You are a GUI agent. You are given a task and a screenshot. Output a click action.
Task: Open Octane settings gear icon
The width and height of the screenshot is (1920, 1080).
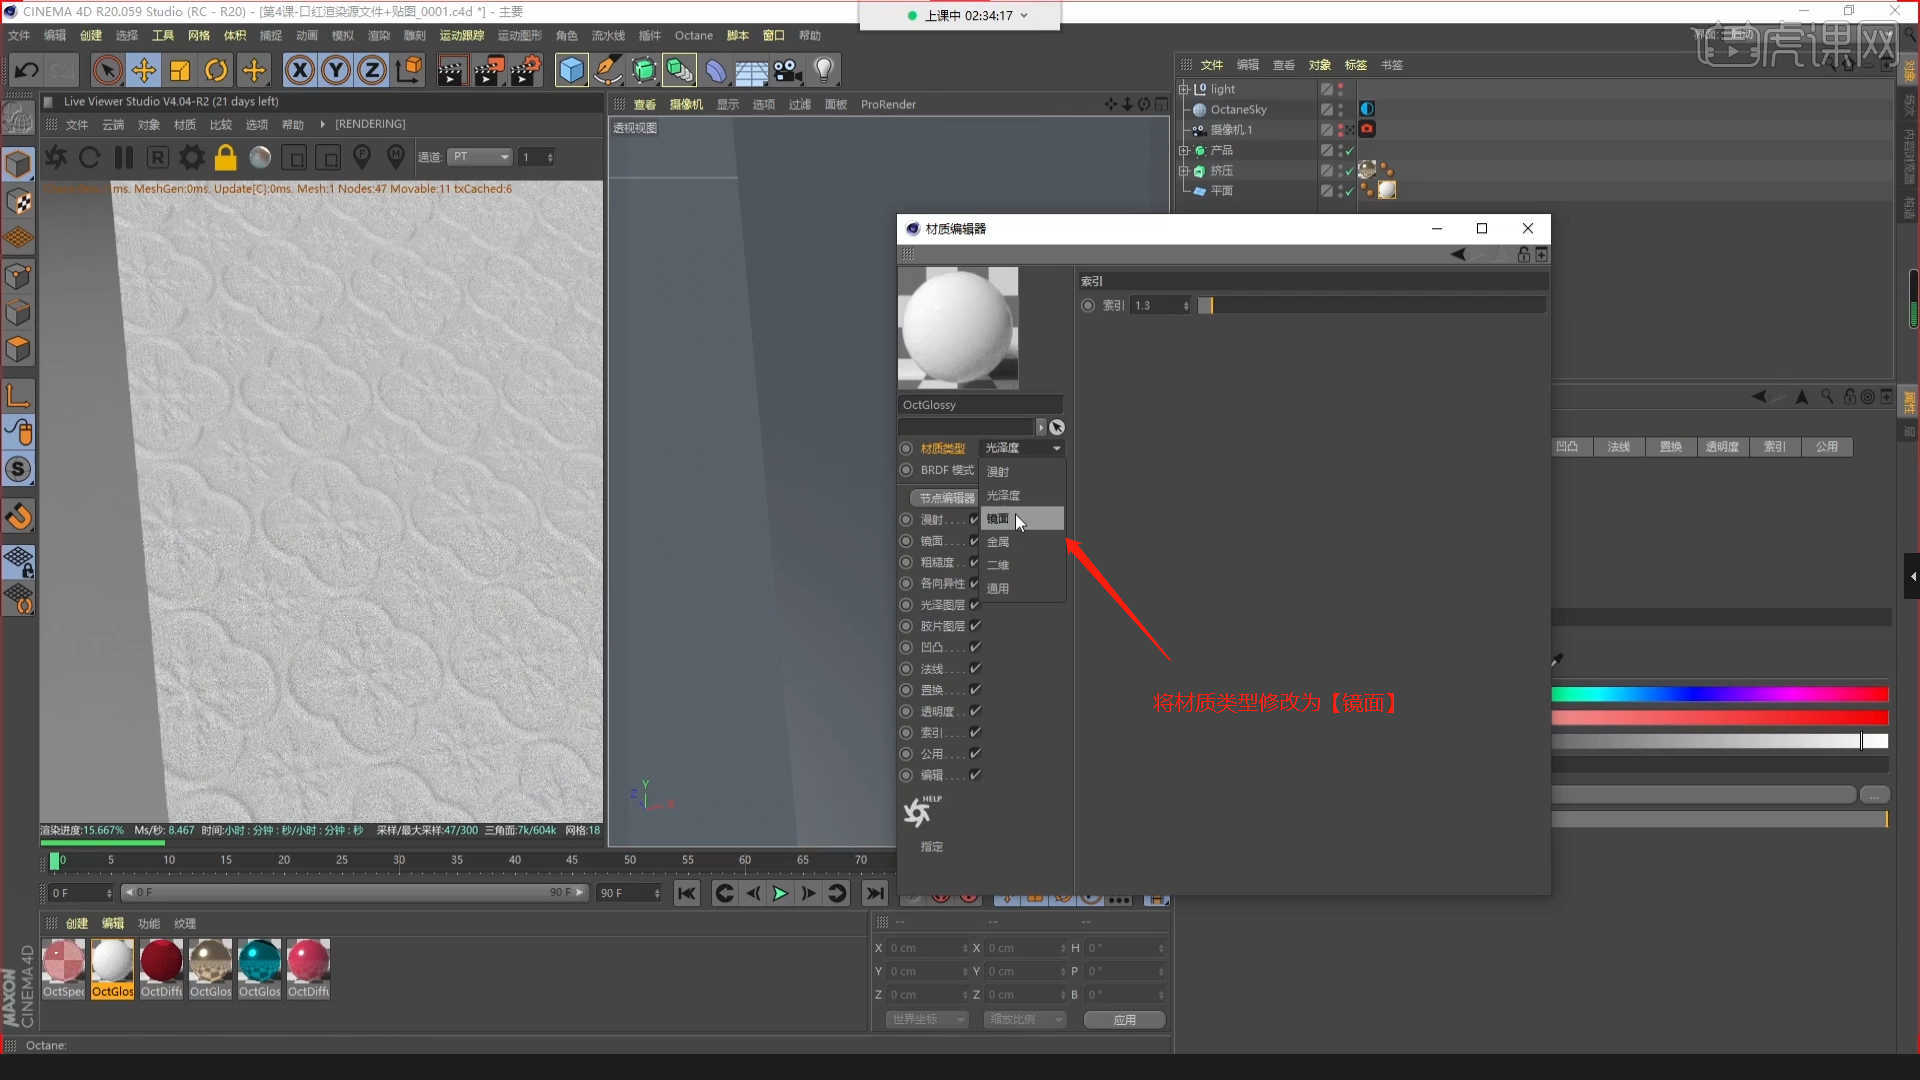pyautogui.click(x=192, y=157)
